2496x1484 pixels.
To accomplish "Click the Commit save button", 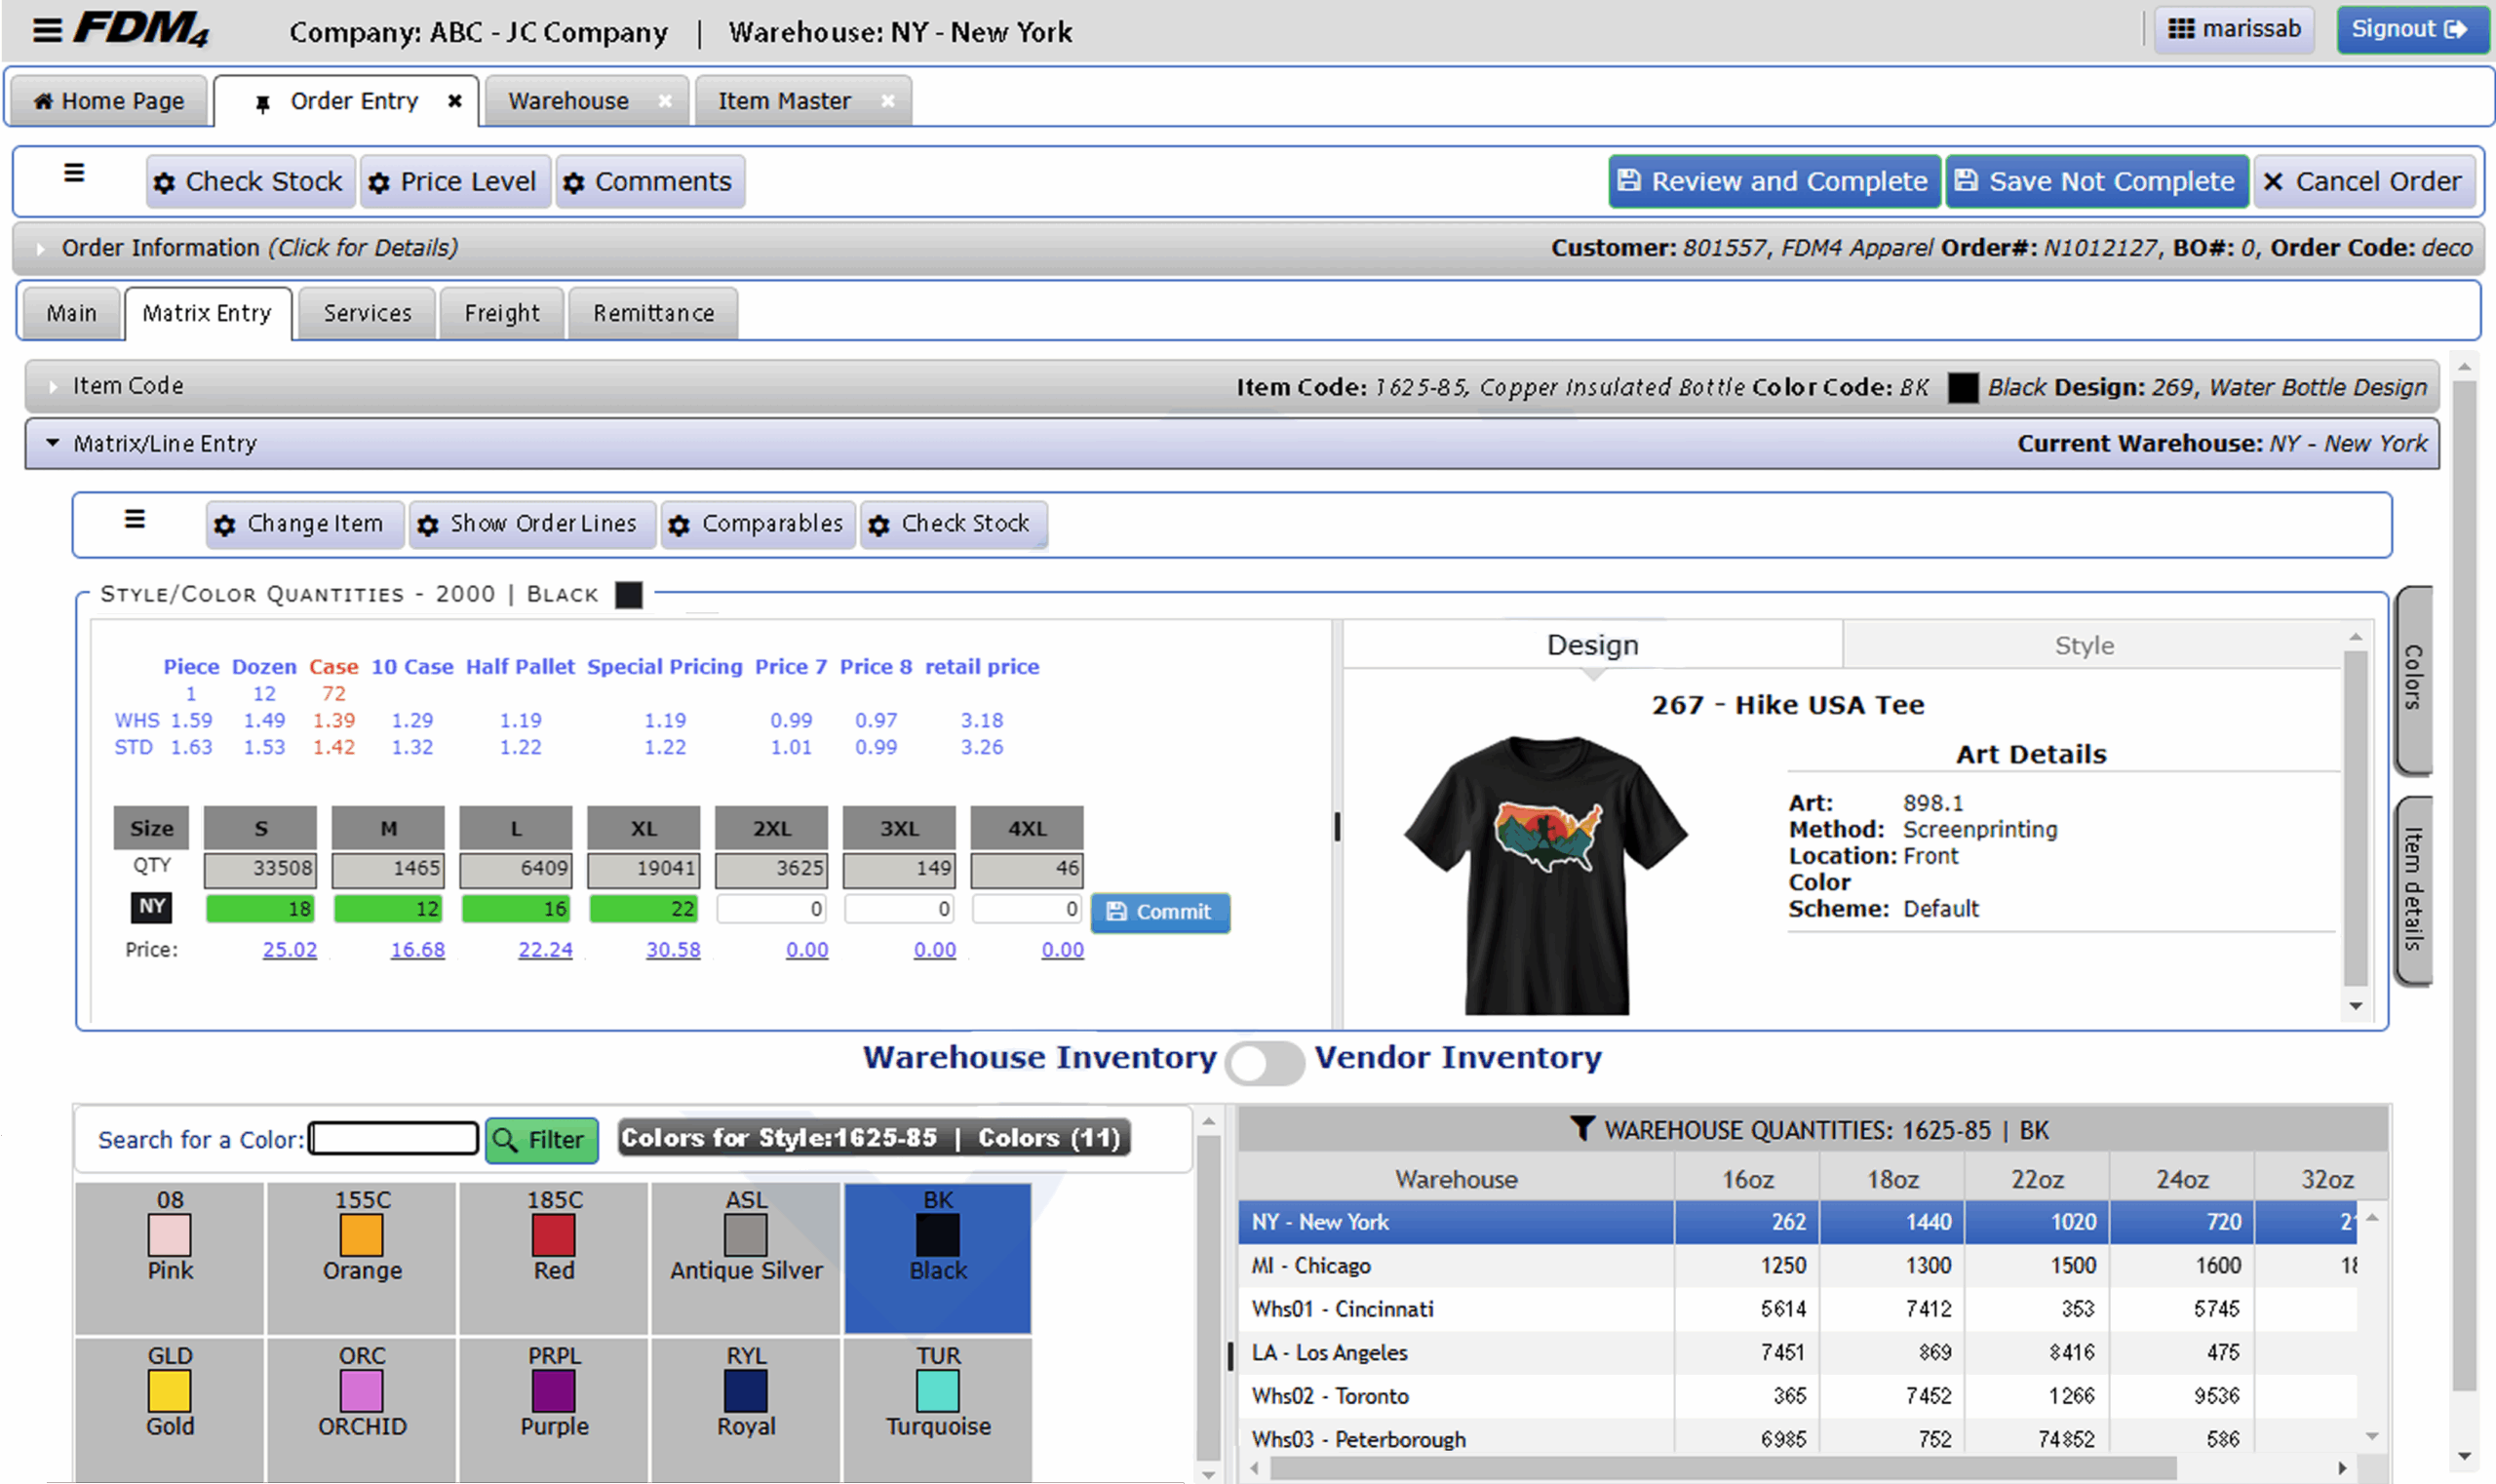I will tap(1160, 912).
